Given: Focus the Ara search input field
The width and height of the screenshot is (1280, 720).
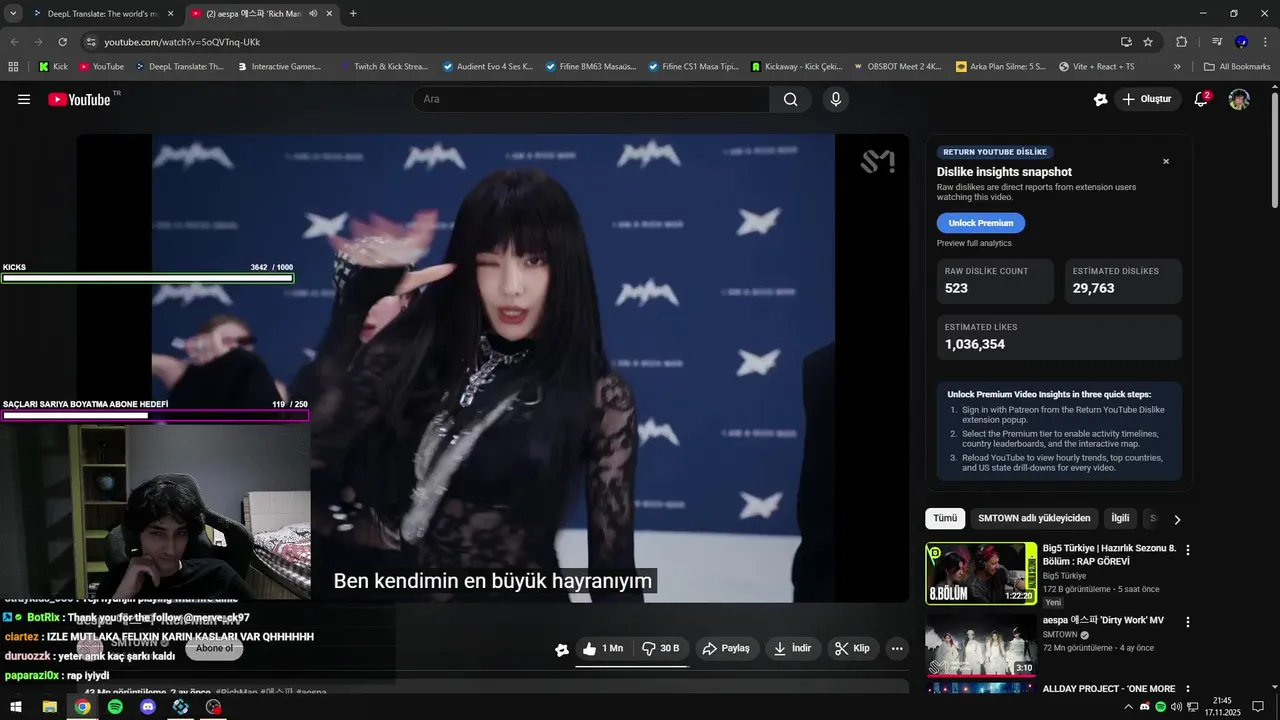Looking at the screenshot, I should click(591, 99).
